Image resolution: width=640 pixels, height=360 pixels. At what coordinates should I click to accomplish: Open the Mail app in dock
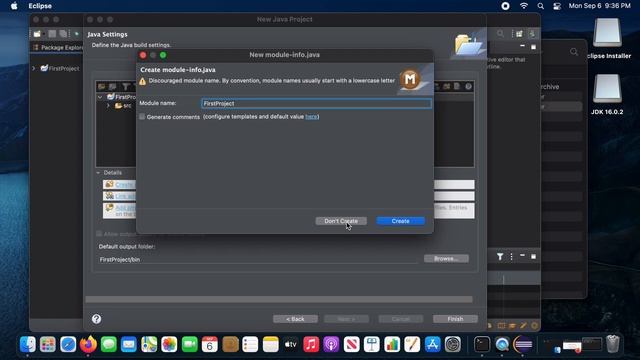(x=129, y=344)
